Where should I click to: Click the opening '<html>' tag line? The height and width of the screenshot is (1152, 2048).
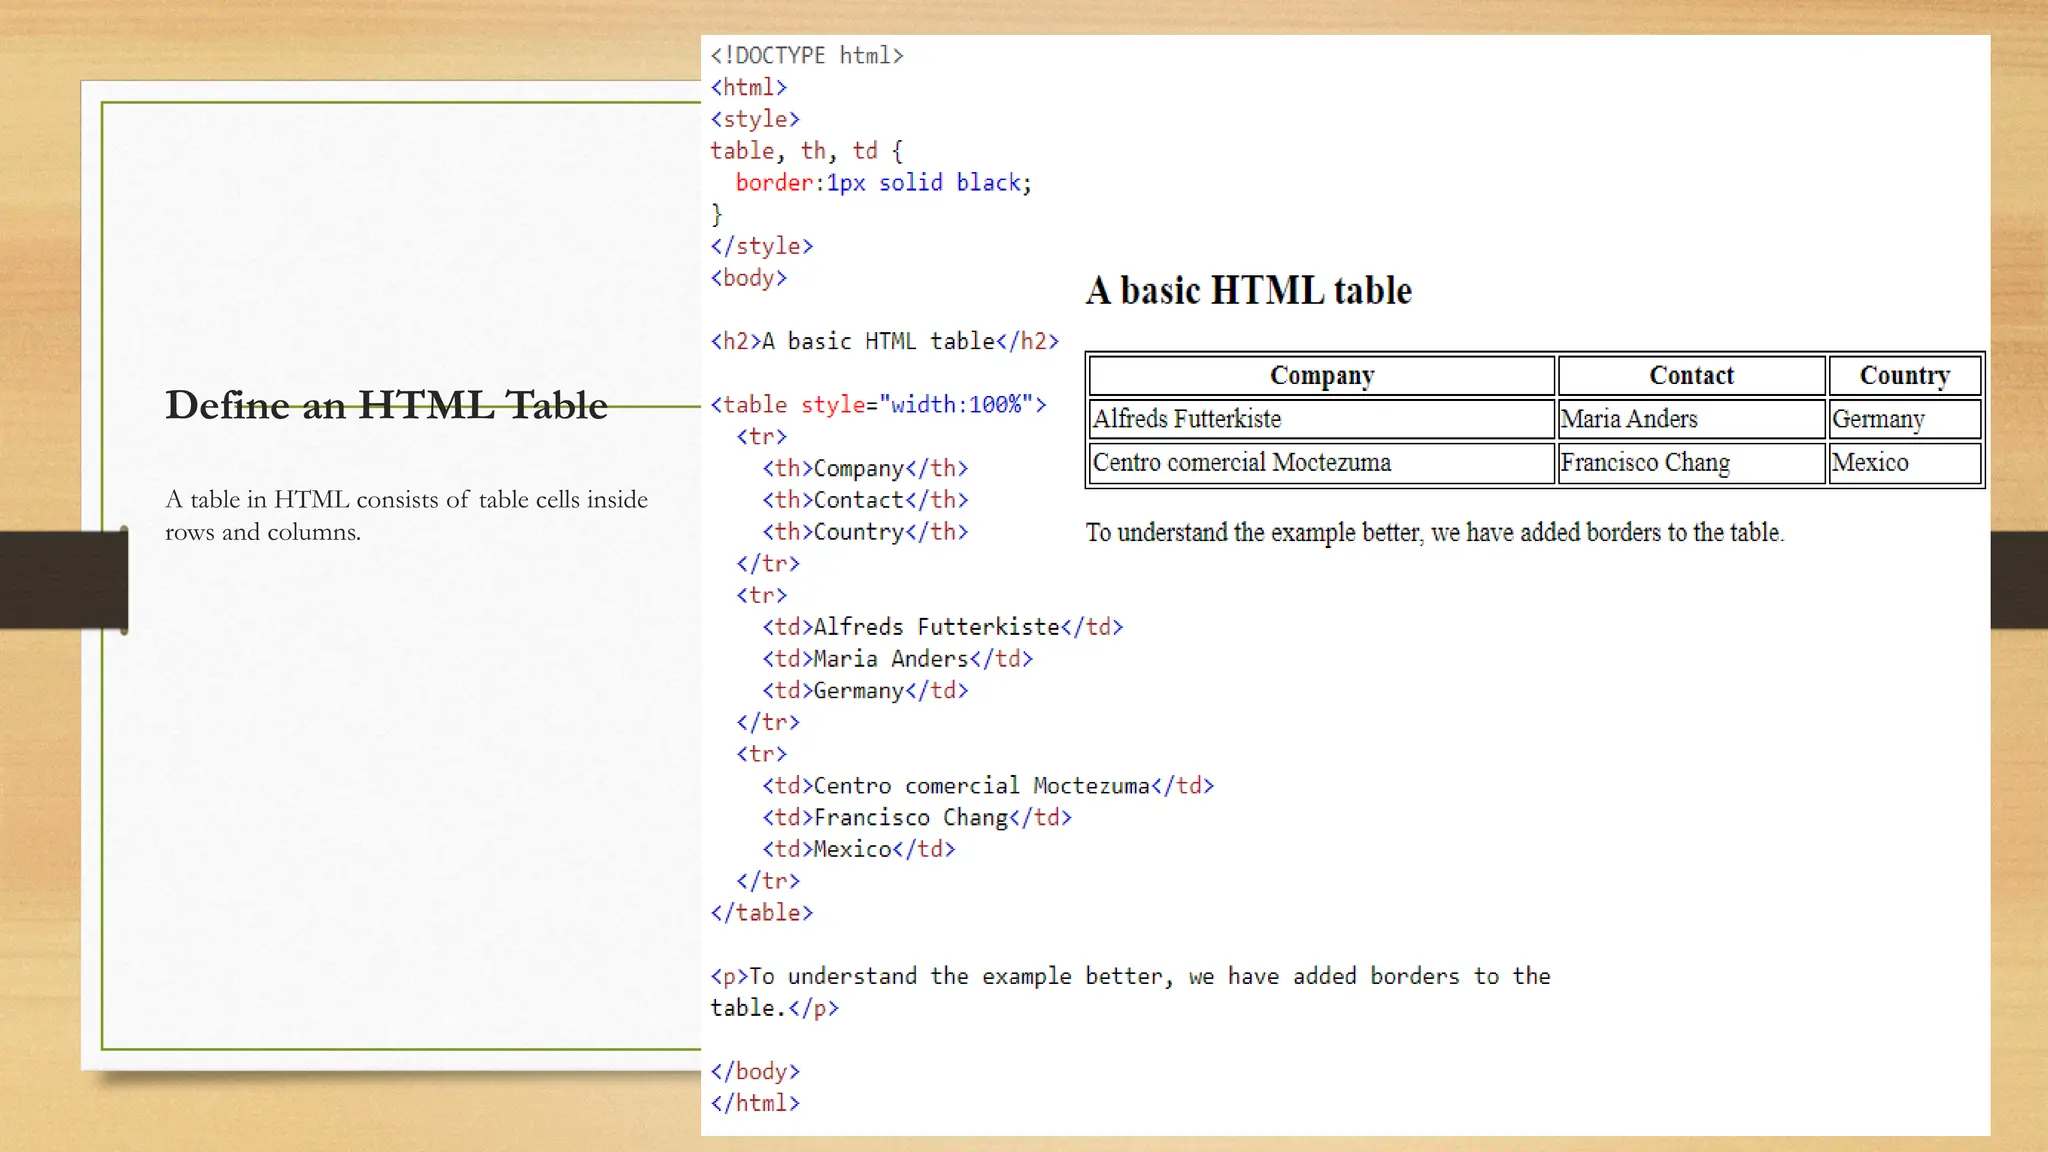[749, 88]
